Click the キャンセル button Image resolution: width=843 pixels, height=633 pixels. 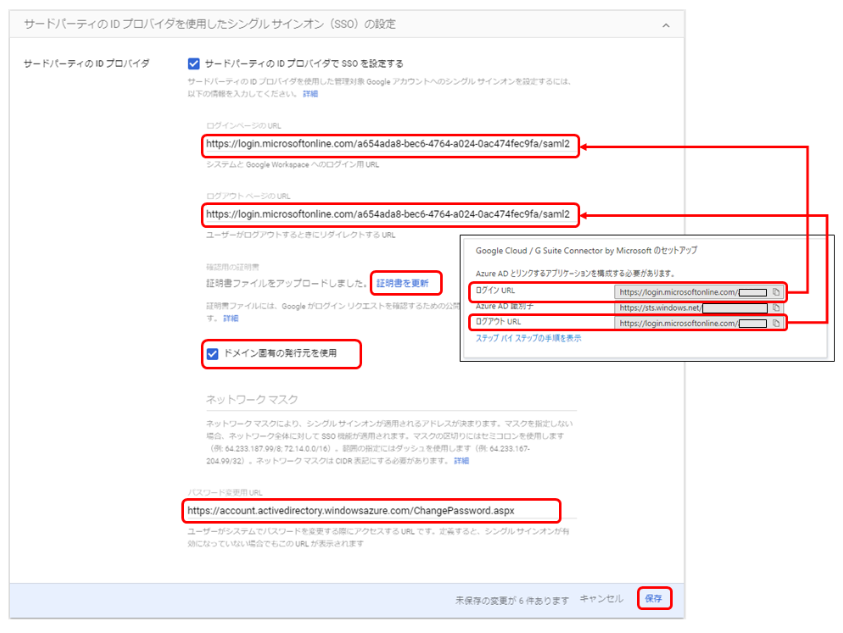(x=601, y=599)
